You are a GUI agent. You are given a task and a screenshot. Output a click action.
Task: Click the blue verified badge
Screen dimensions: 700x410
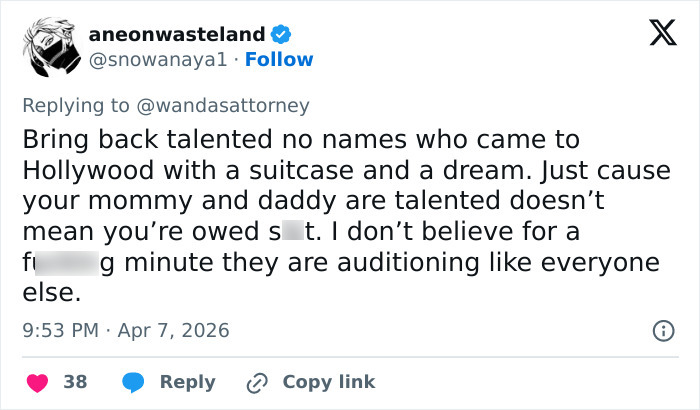282,35
